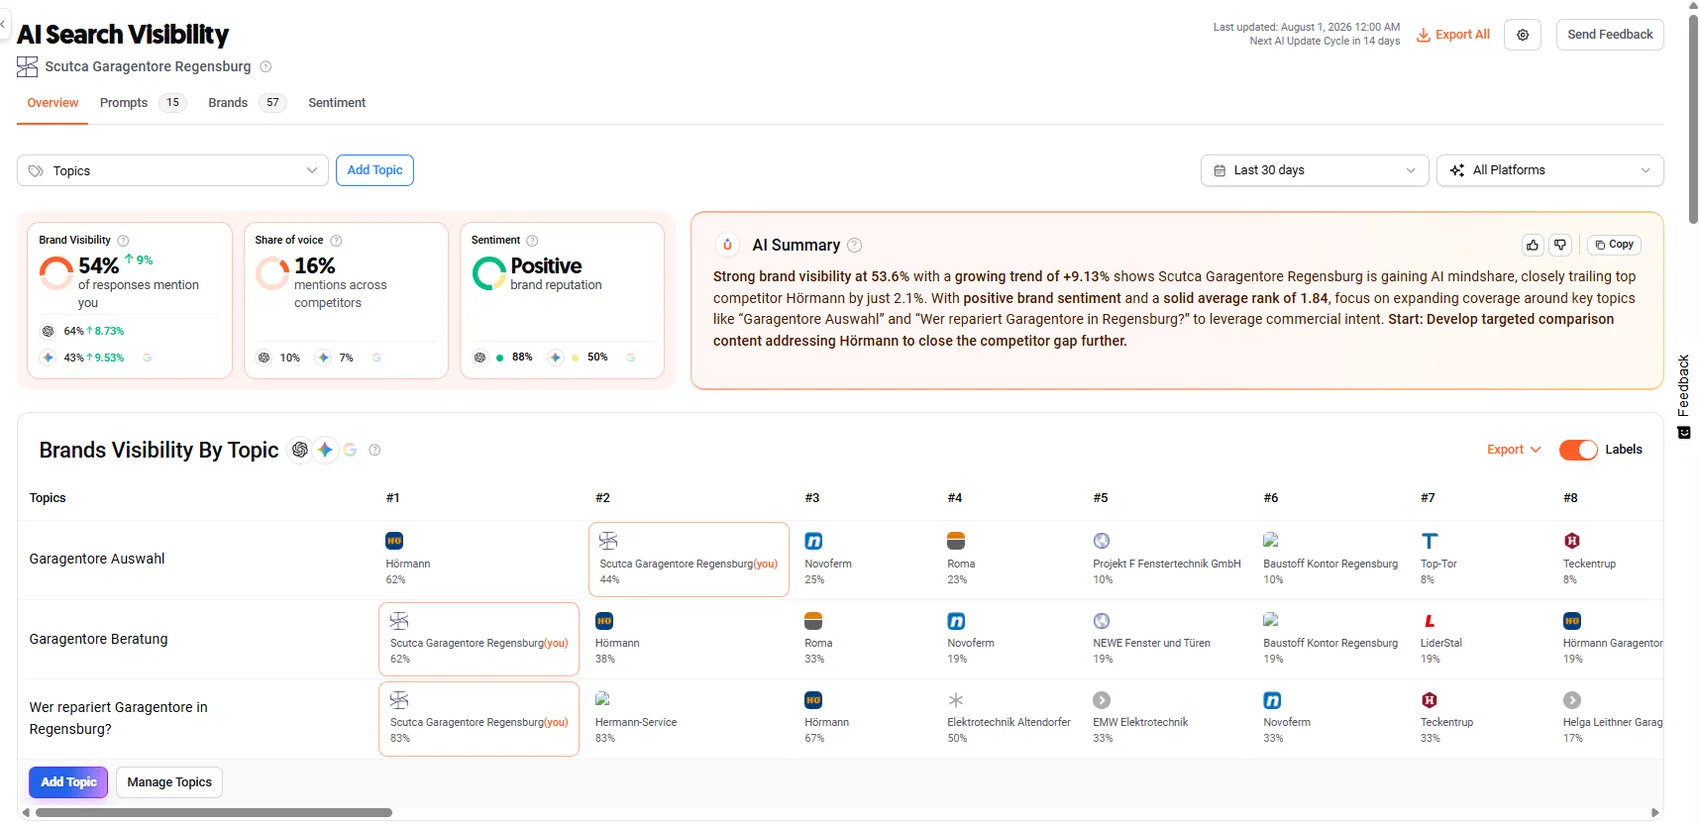The image size is (1700, 824).
Task: Click ChatGPT icon in Brands Visibility By Topic
Action: coord(300,450)
